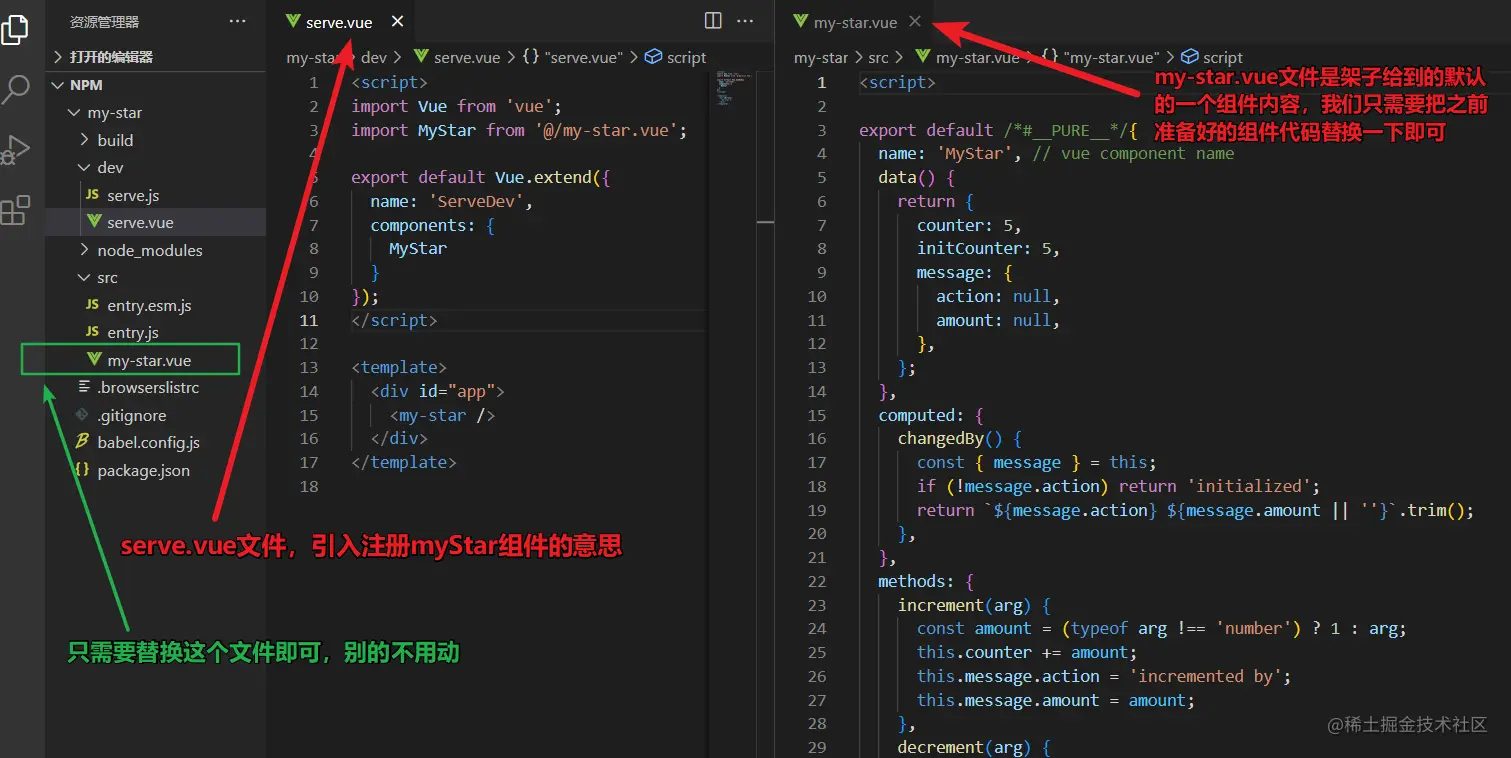This screenshot has height=758, width=1511.
Task: Switch to the serve.vue editor tab
Action: (340, 21)
